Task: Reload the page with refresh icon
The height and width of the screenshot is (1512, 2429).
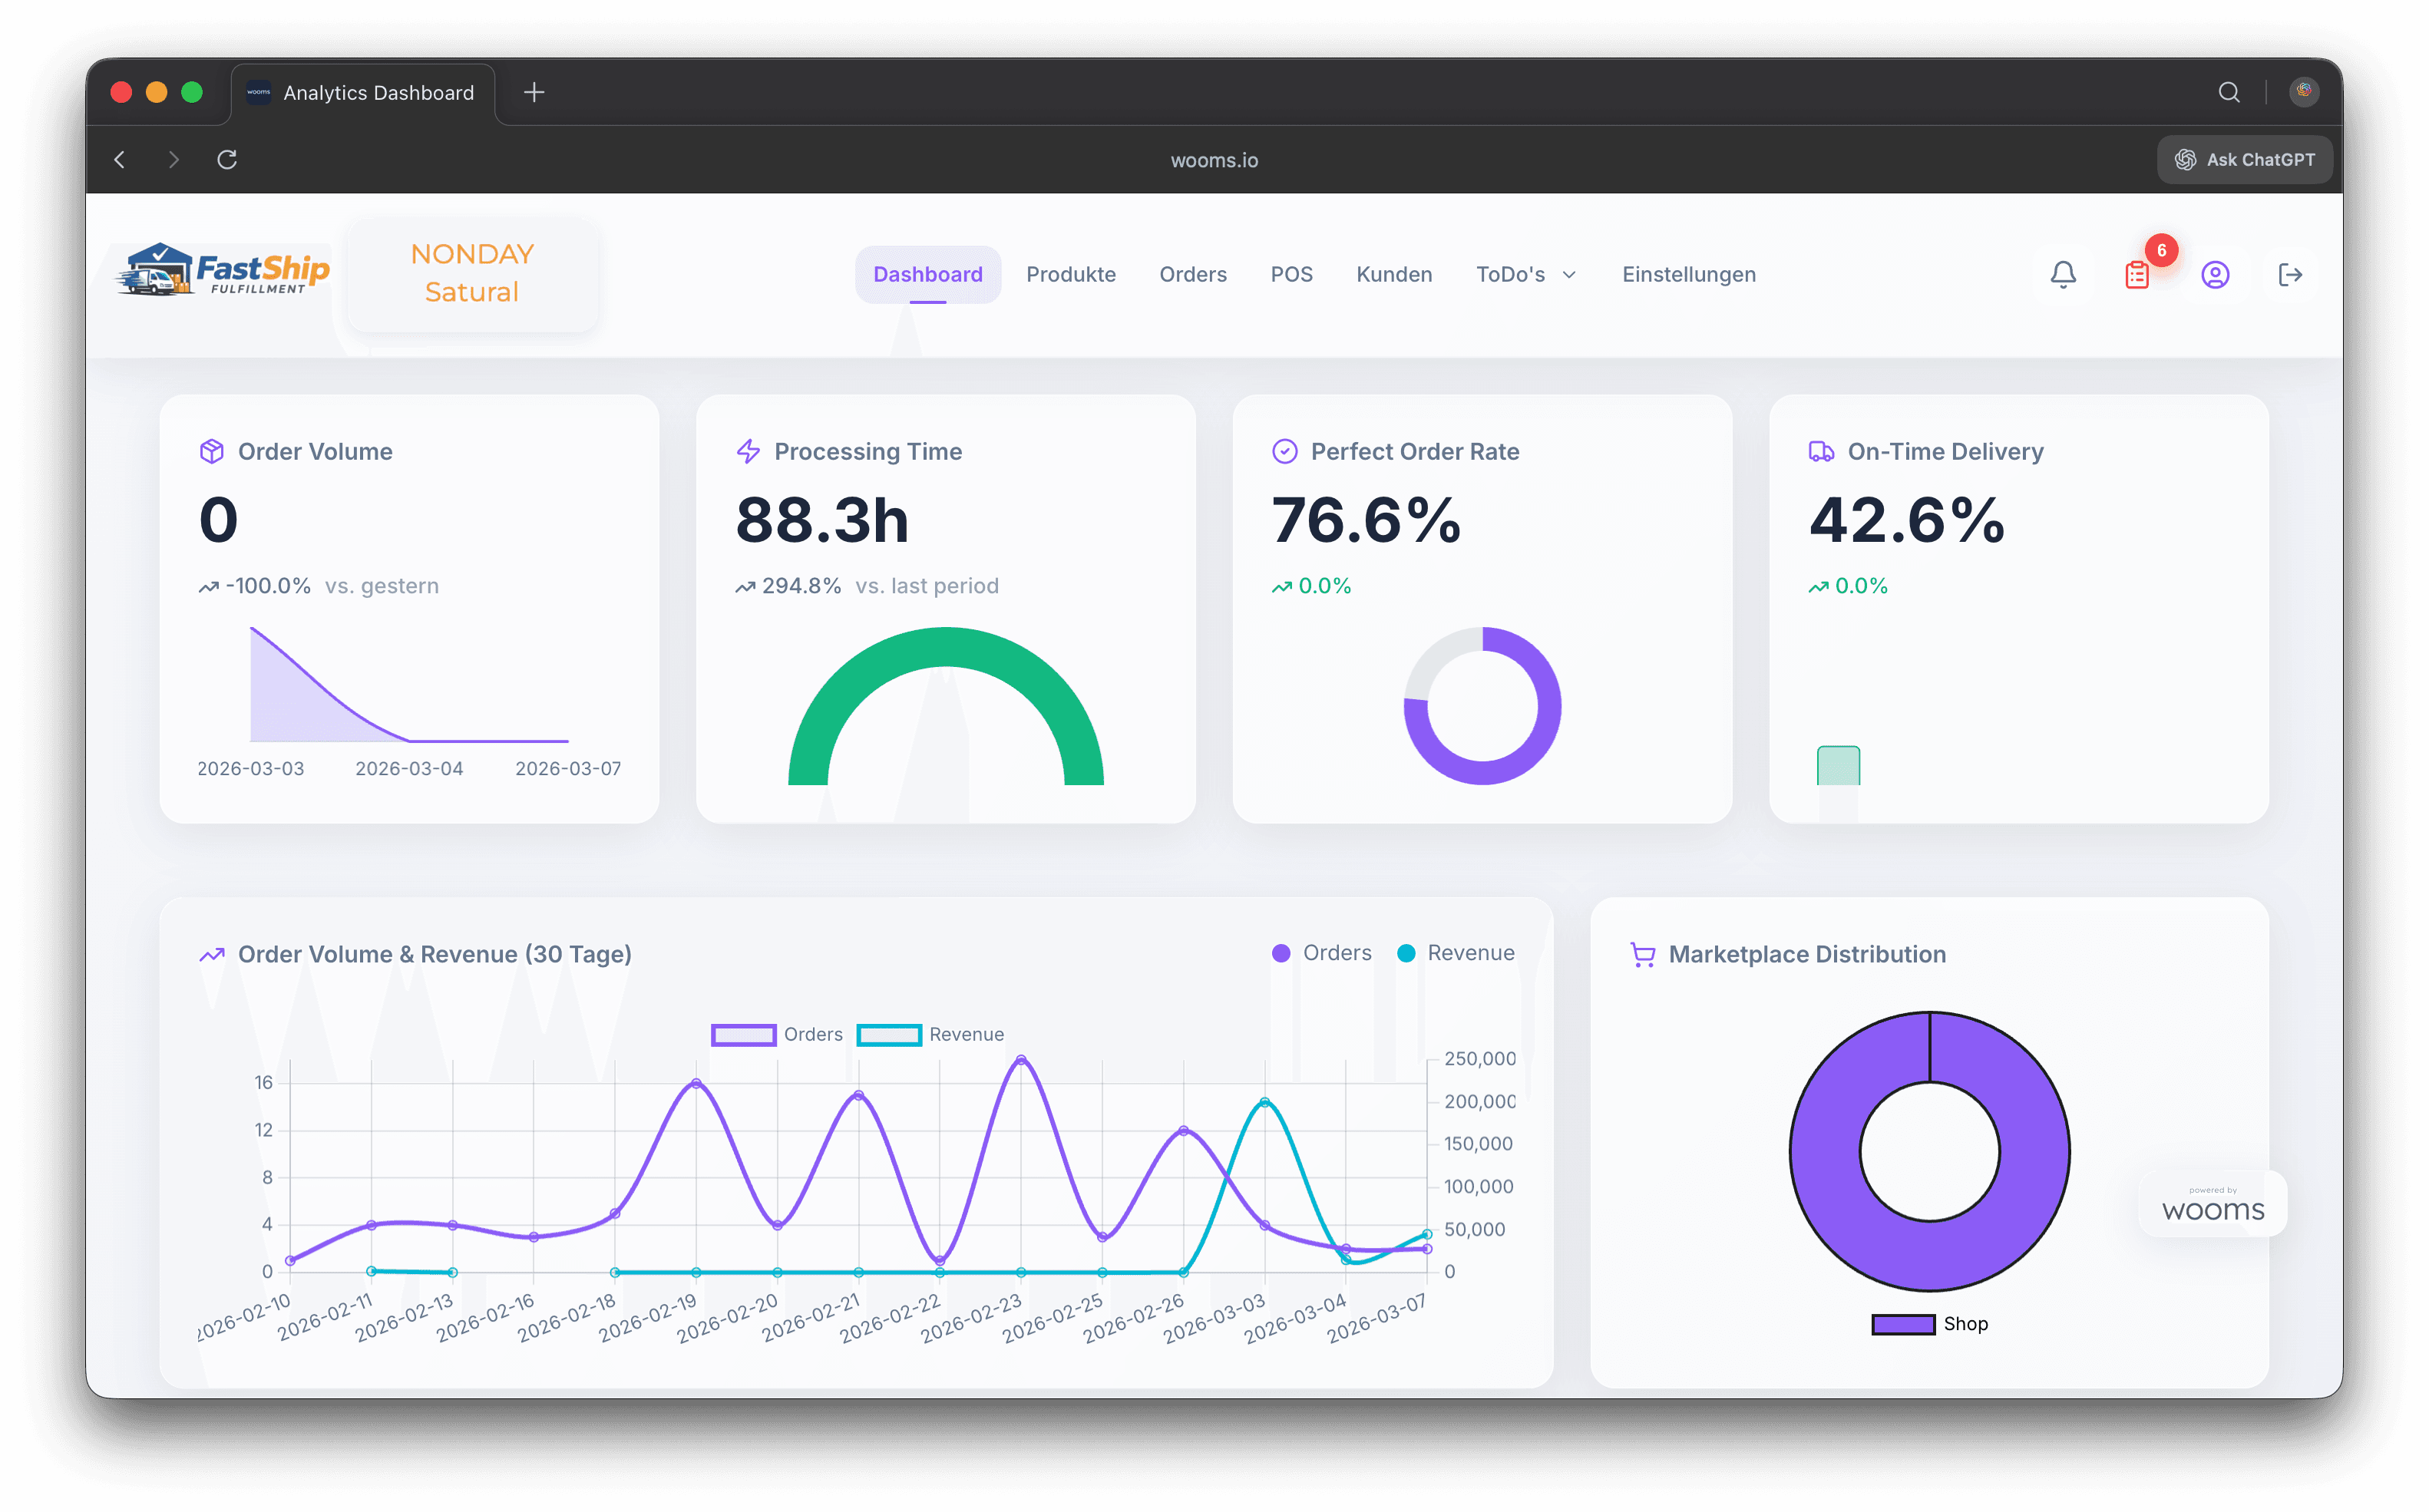Action: pyautogui.click(x=227, y=159)
